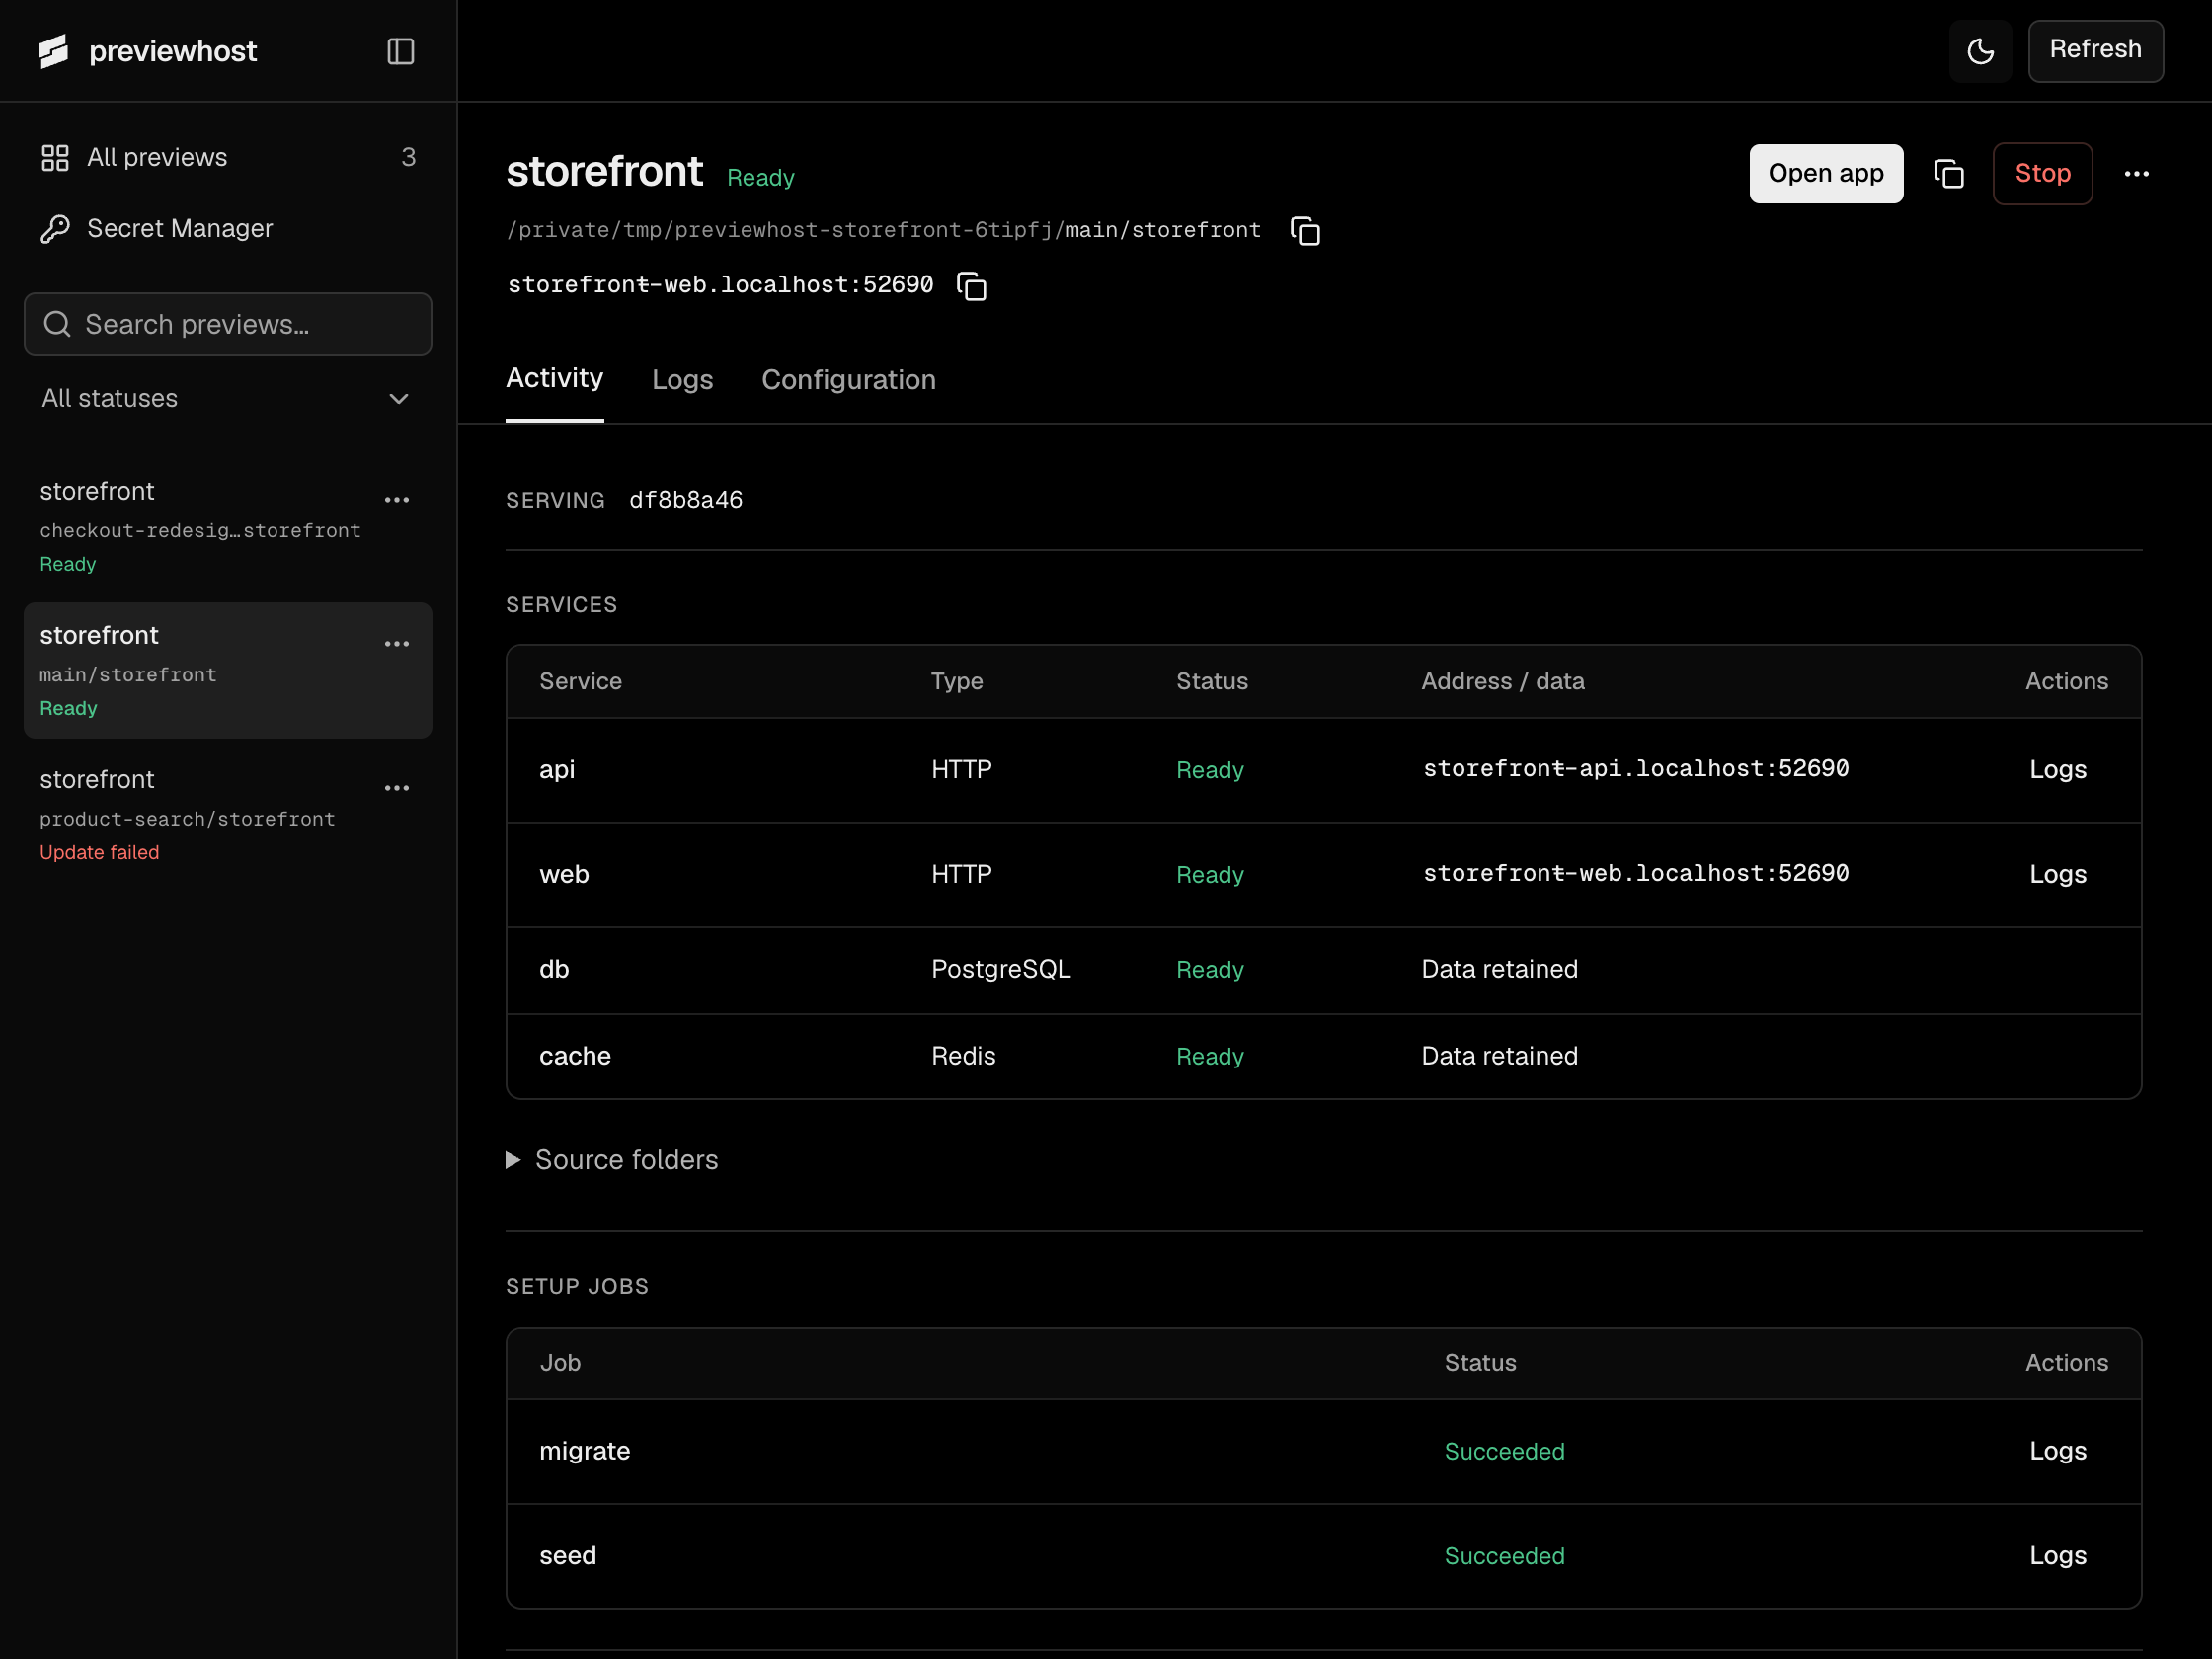Click Succeeded status of seed job

coord(1504,1556)
